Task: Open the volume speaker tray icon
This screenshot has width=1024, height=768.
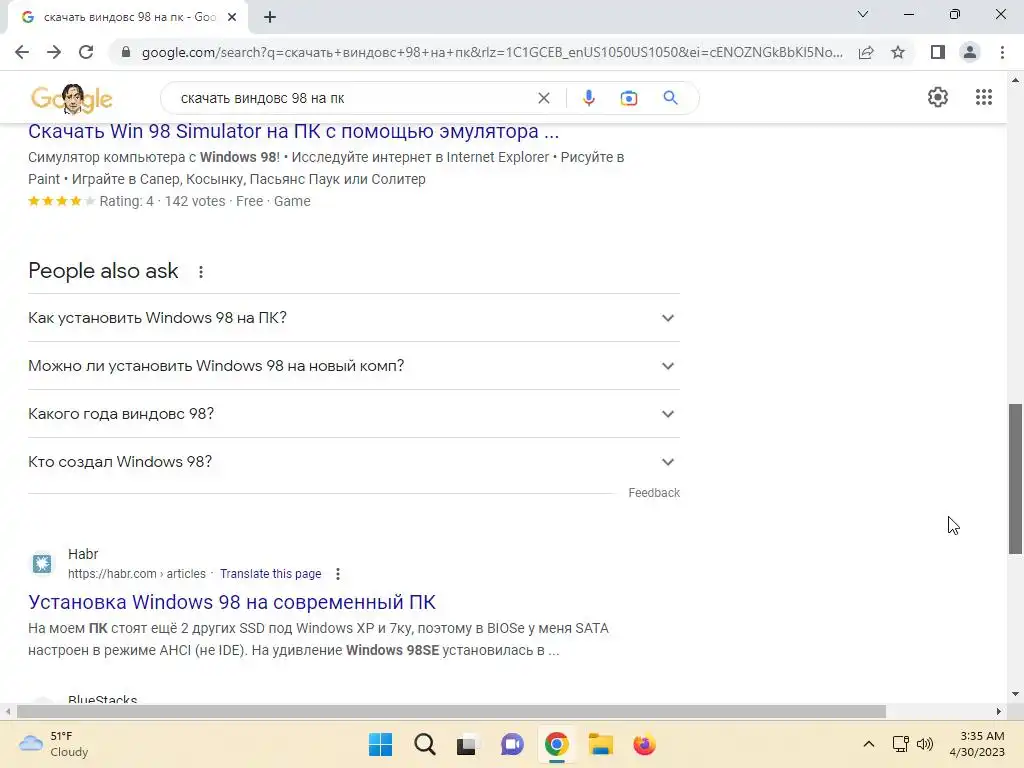Action: click(x=925, y=744)
